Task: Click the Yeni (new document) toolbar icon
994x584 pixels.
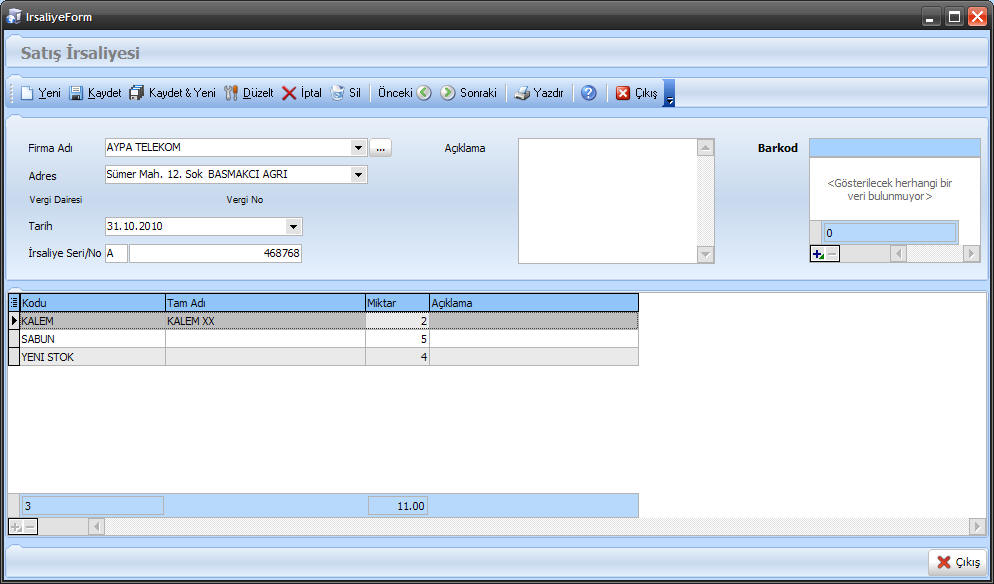Action: click(27, 93)
